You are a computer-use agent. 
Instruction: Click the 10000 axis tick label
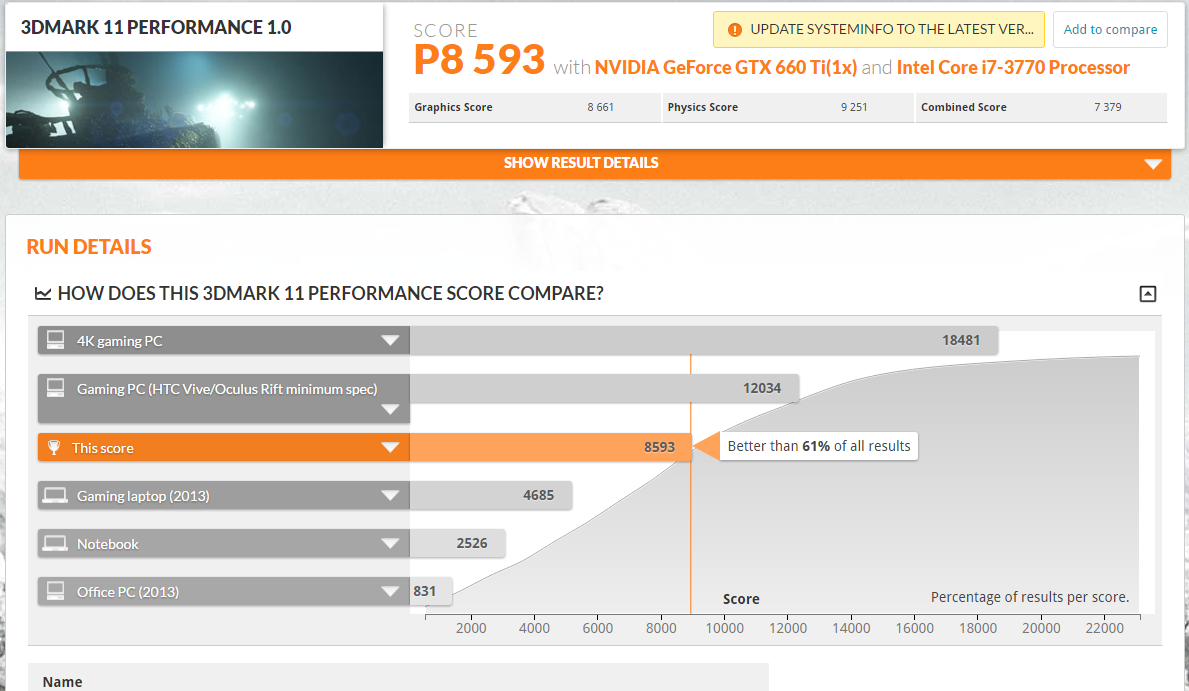724,628
